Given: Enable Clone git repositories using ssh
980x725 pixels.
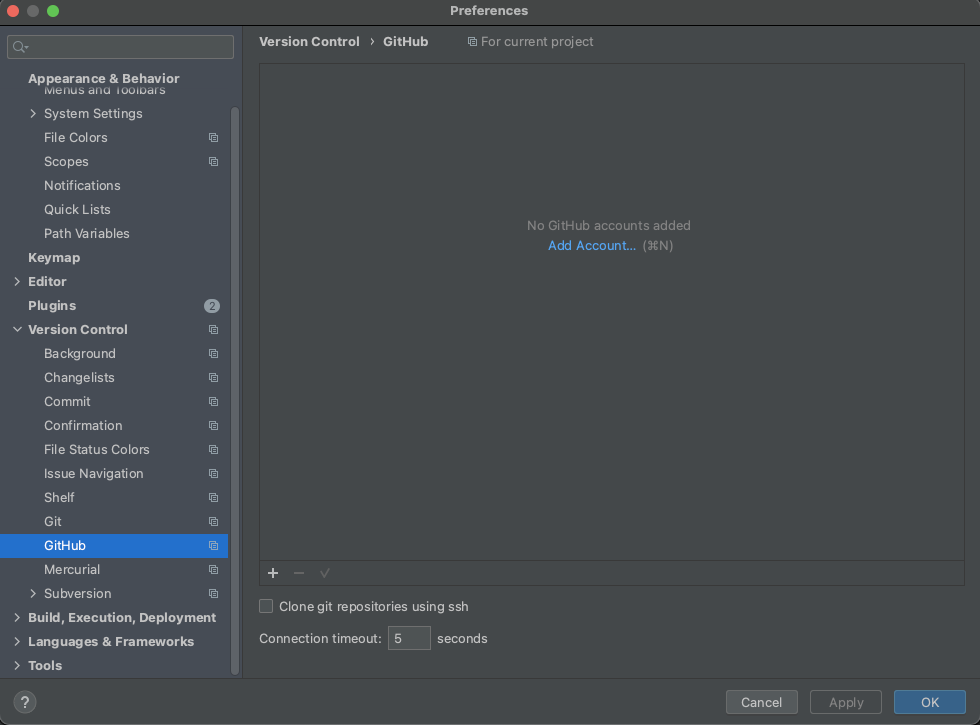Looking at the screenshot, I should (x=266, y=606).
